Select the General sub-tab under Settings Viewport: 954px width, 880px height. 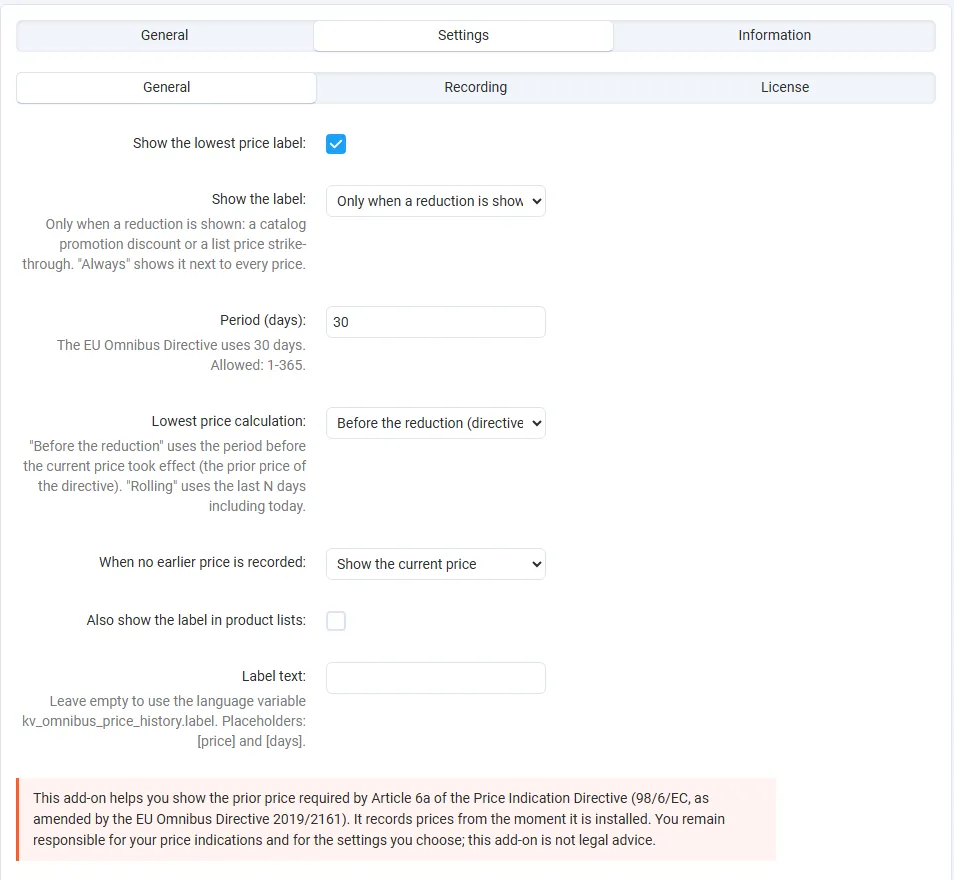pyautogui.click(x=166, y=88)
